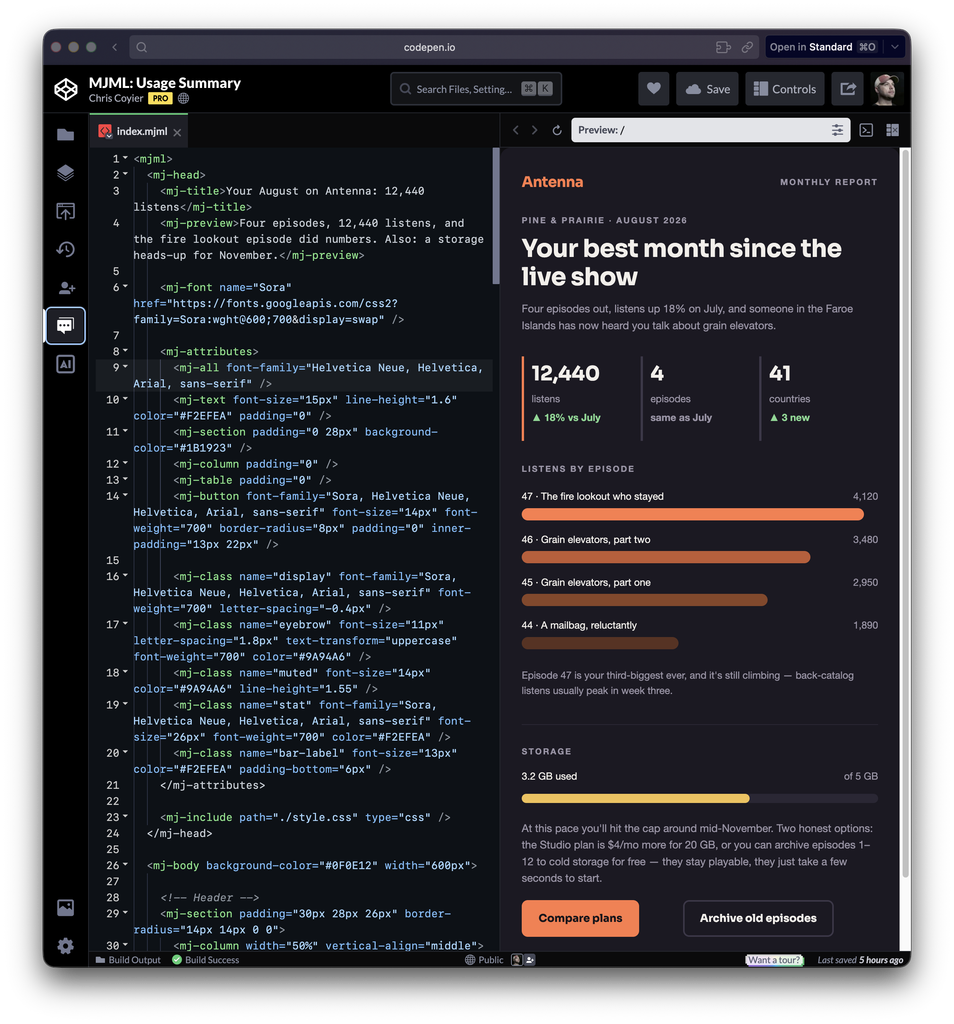The image size is (954, 1024).
Task: Click the Want a tour? link
Action: coord(774,960)
